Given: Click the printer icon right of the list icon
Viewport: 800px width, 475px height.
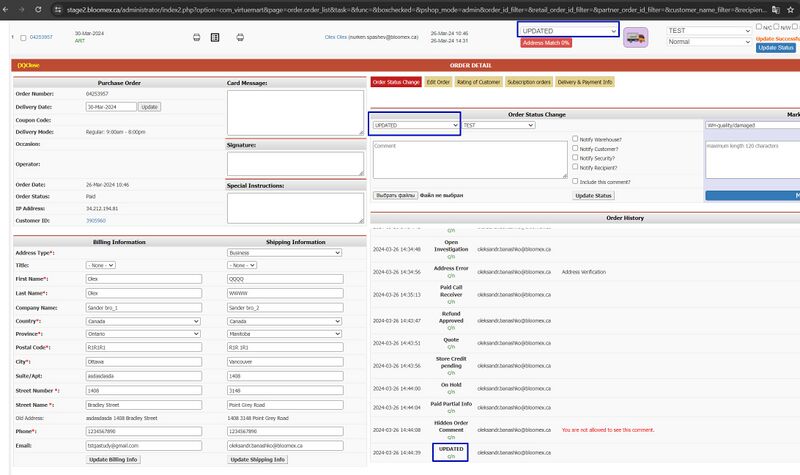Looking at the screenshot, I should click(x=240, y=37).
